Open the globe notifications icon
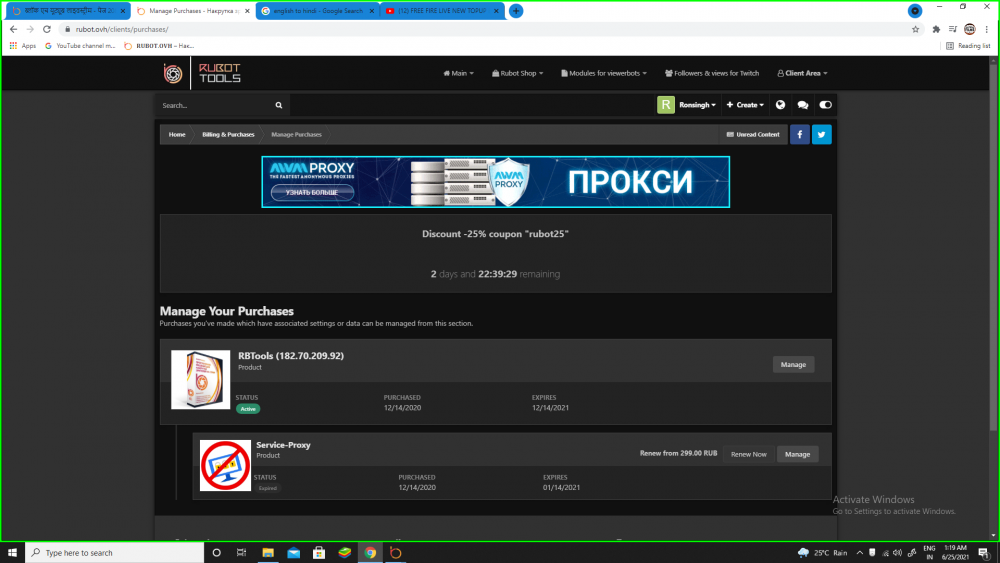1000x563 pixels. point(780,105)
